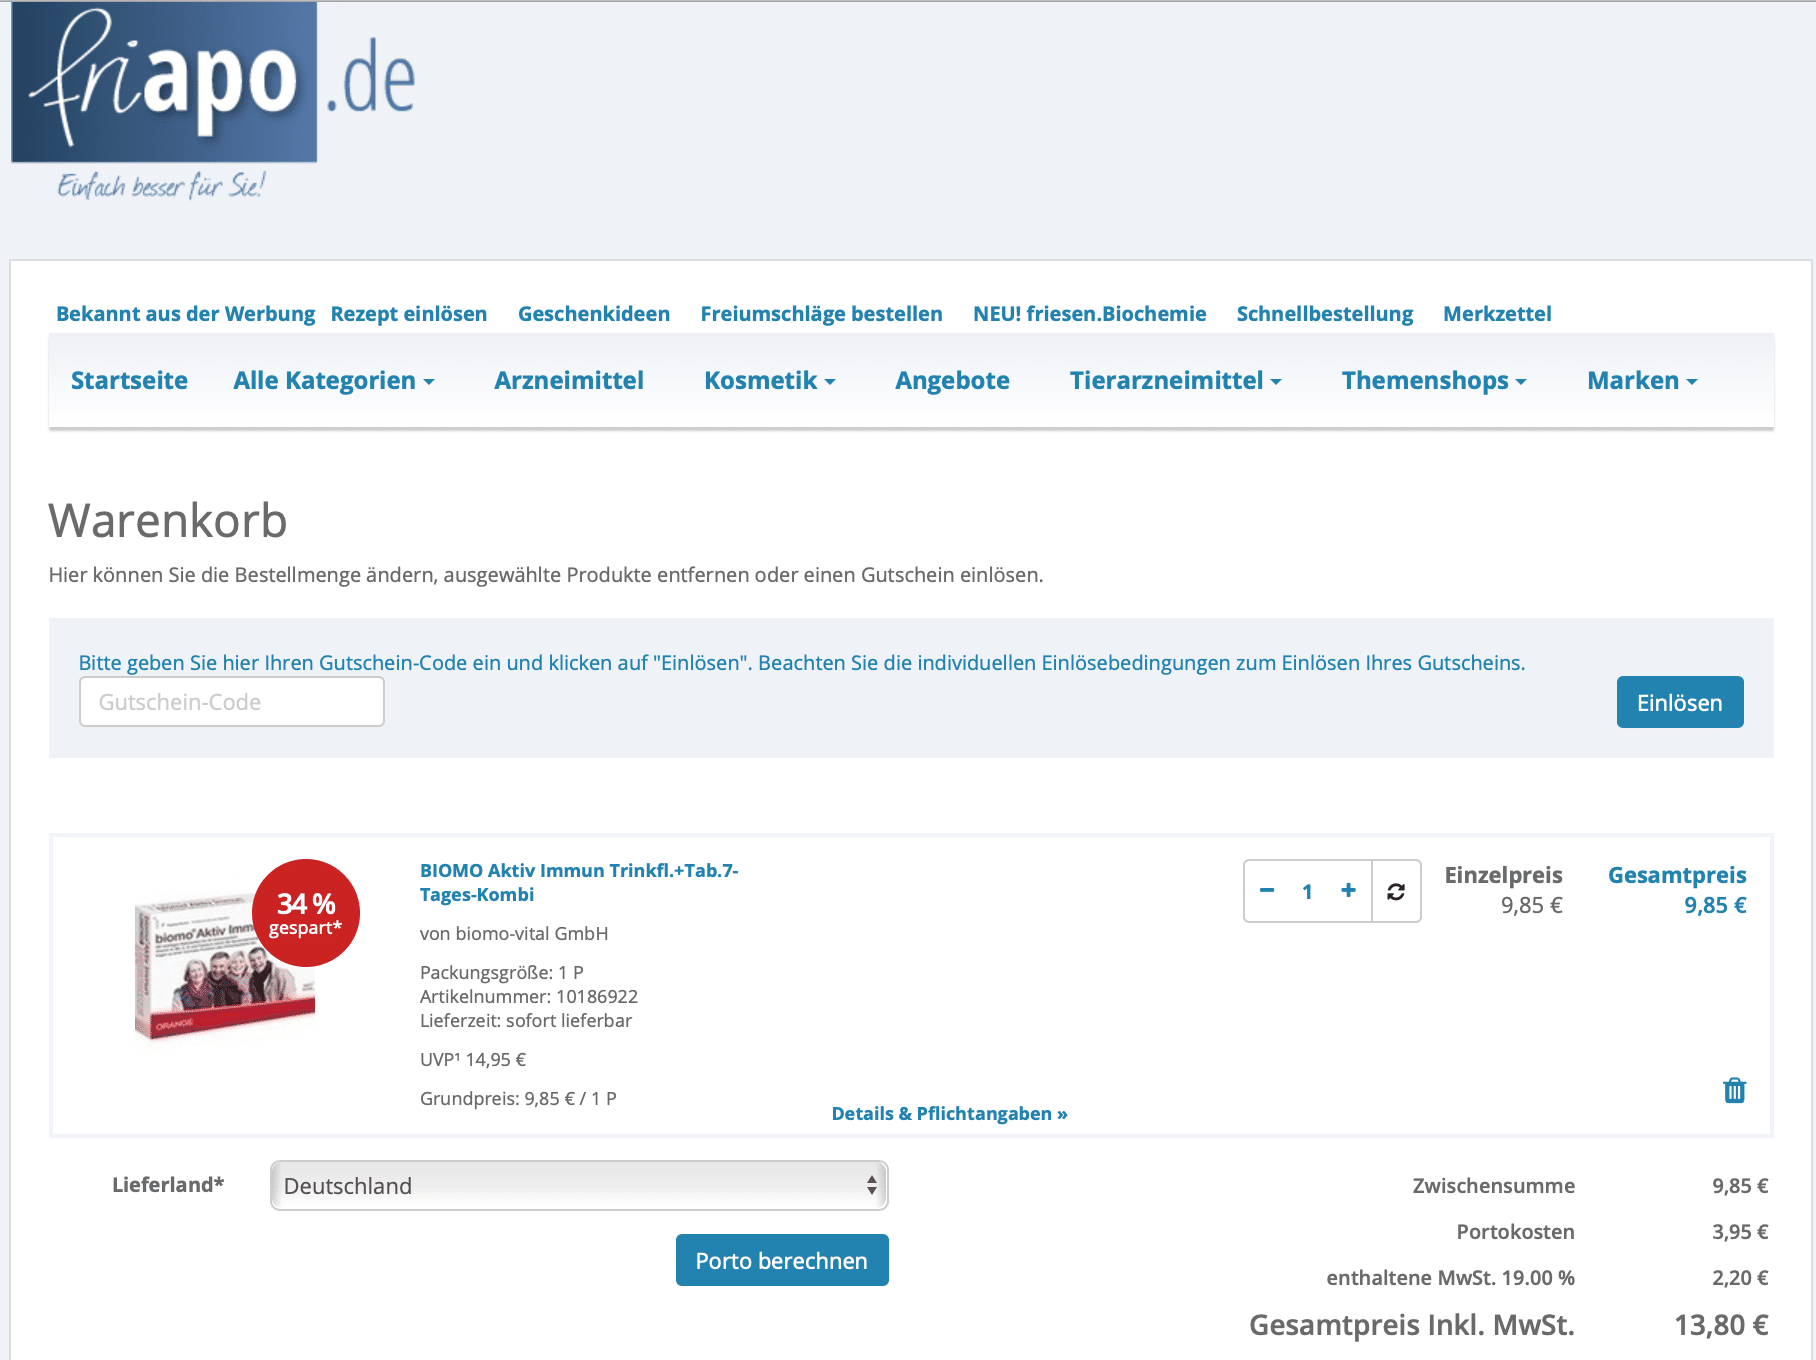The height and width of the screenshot is (1360, 1816).
Task: Click the Zwischensumme 9,85 € value
Action: 1740,1186
